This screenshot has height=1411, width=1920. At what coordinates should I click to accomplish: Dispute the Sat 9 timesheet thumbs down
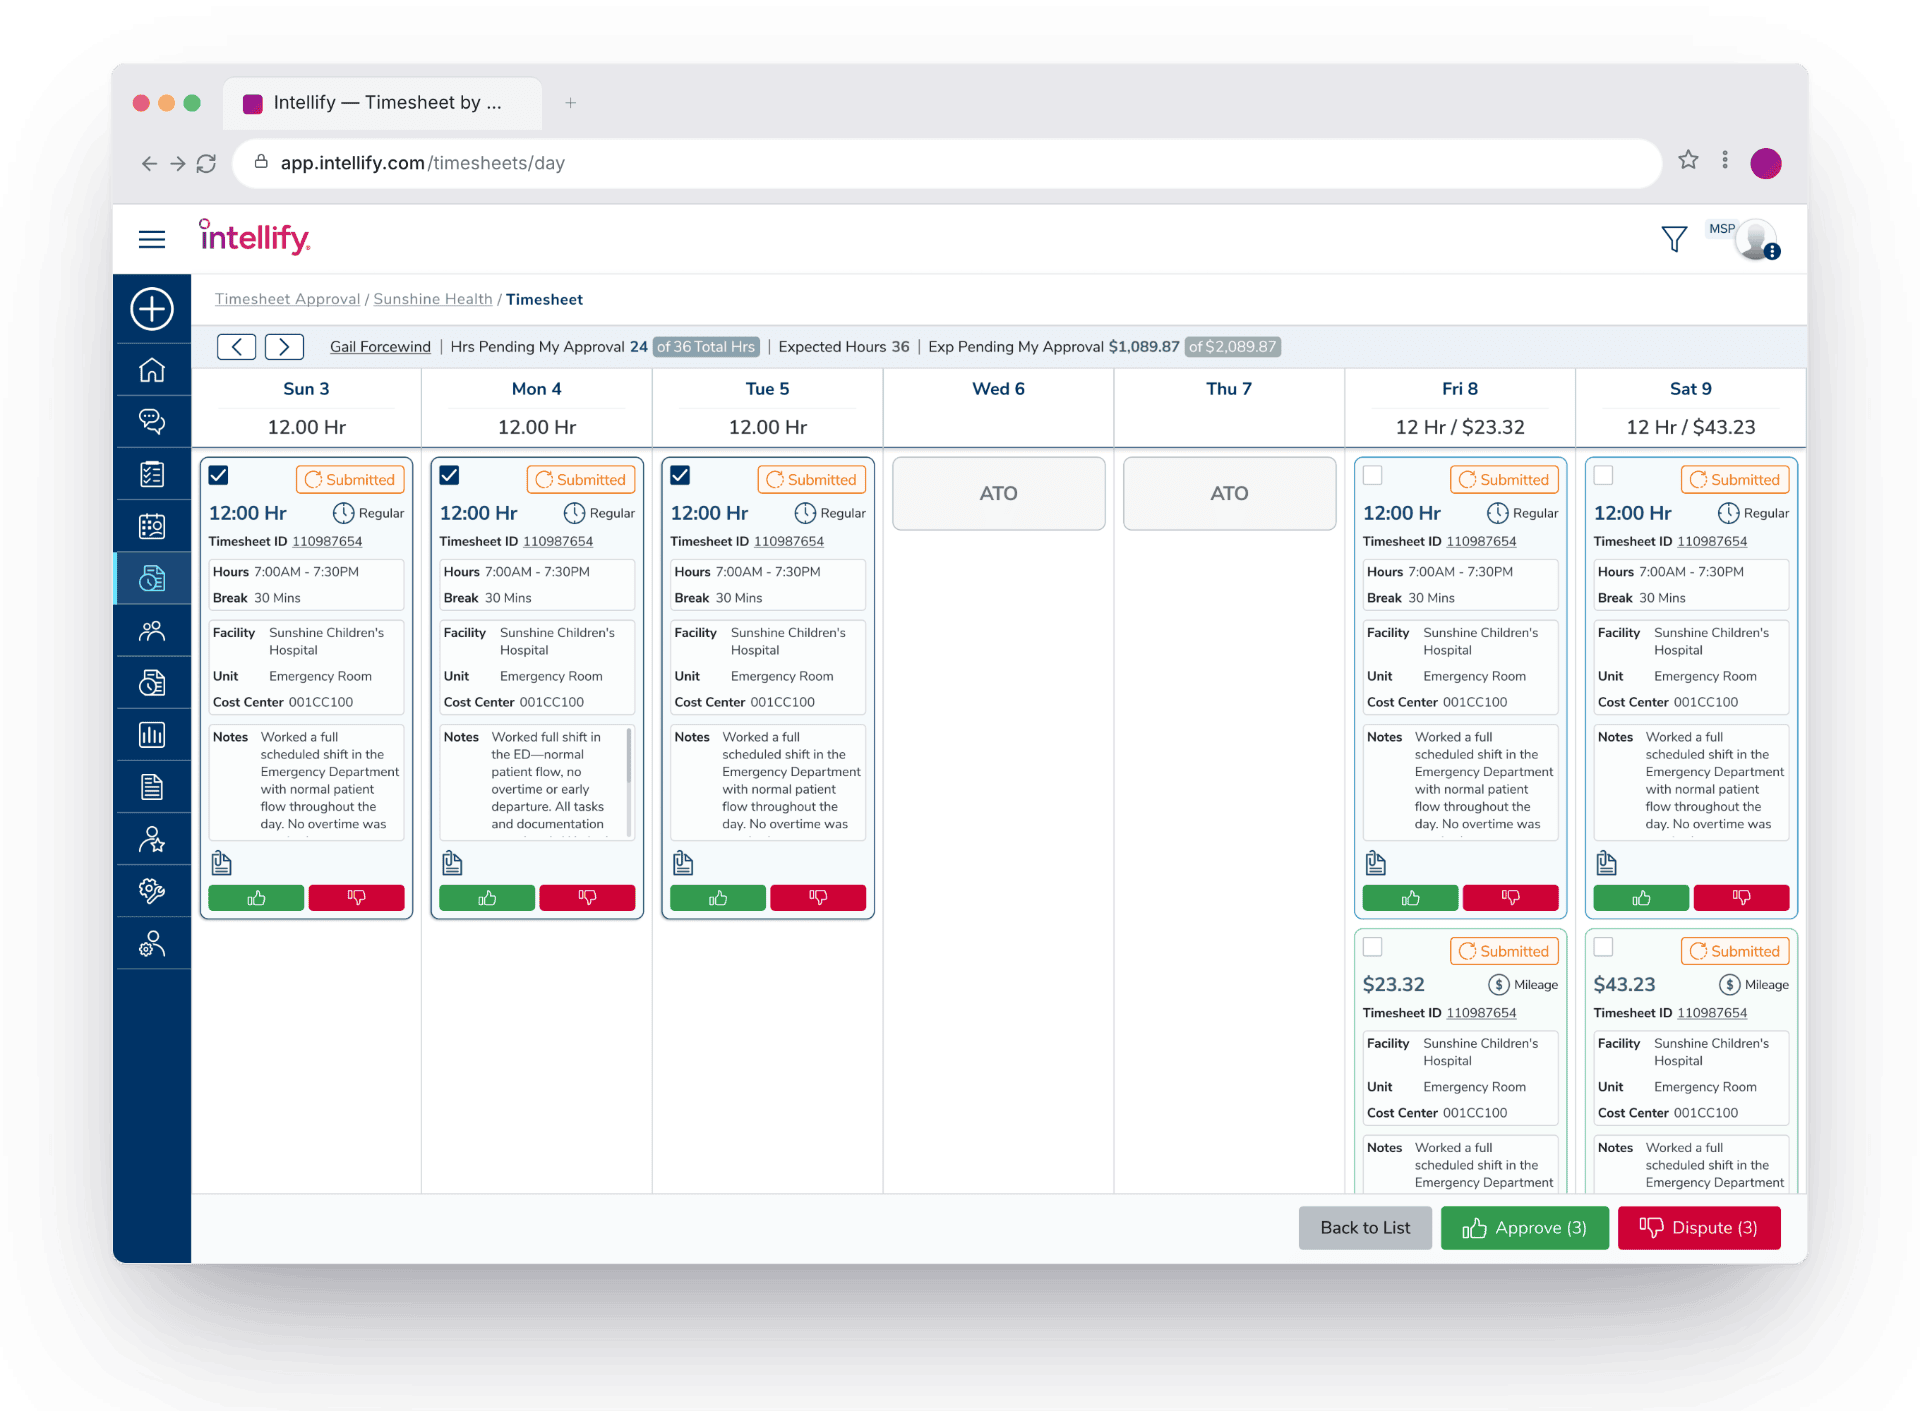point(1741,898)
